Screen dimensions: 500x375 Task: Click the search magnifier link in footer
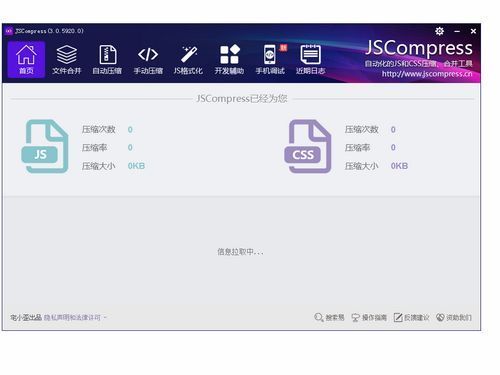pyautogui.click(x=329, y=318)
